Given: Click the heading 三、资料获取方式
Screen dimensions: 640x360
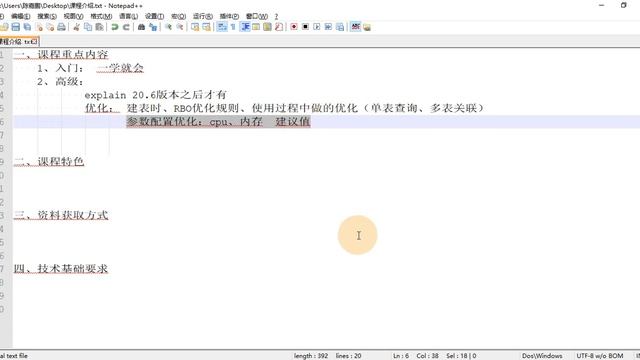Looking at the screenshot, I should 61,215.
